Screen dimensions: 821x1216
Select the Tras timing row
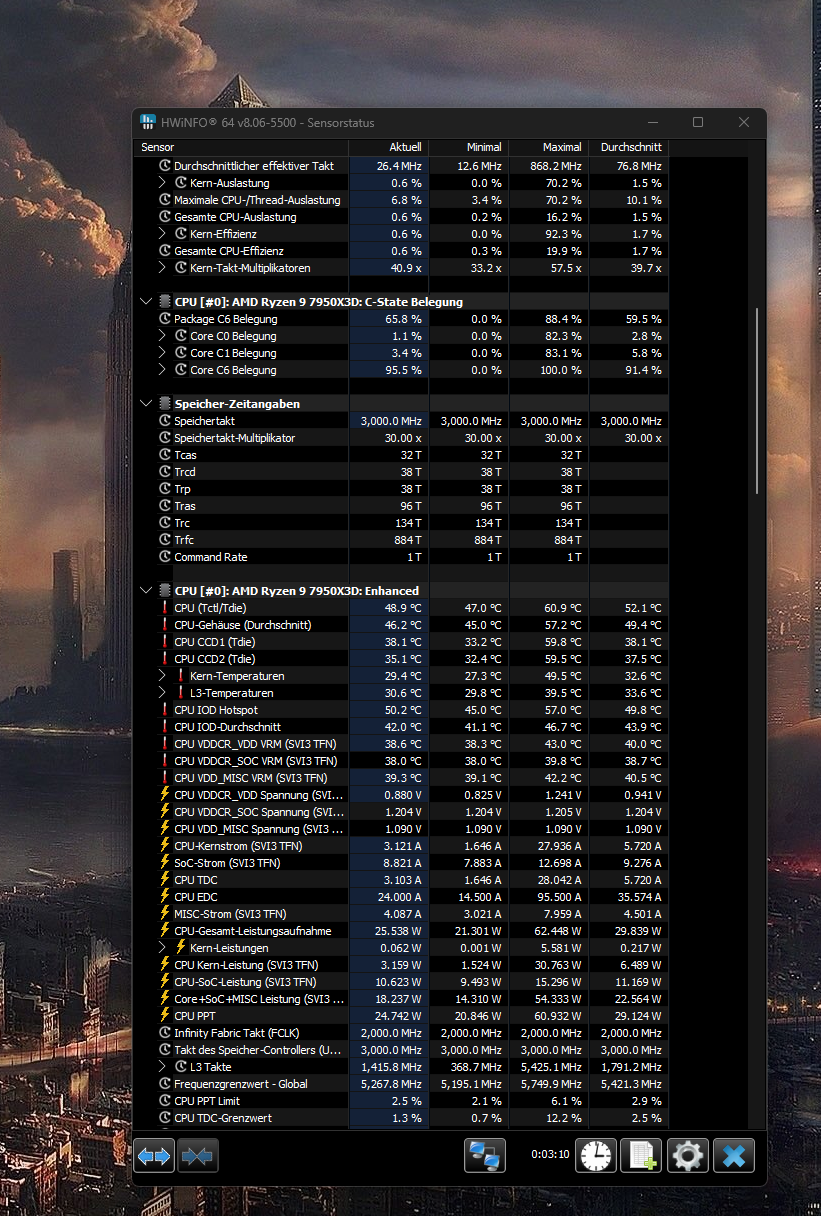403,506
